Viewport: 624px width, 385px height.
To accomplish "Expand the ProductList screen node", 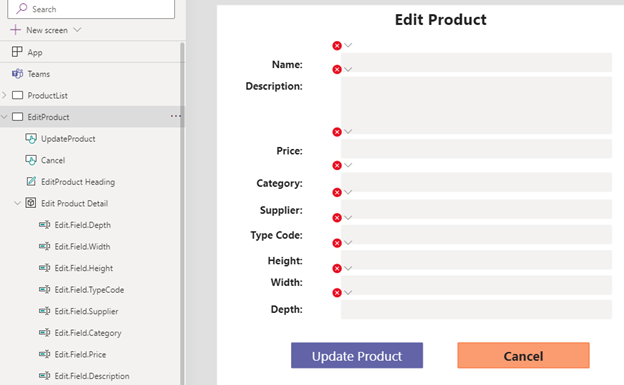I will click(x=4, y=95).
